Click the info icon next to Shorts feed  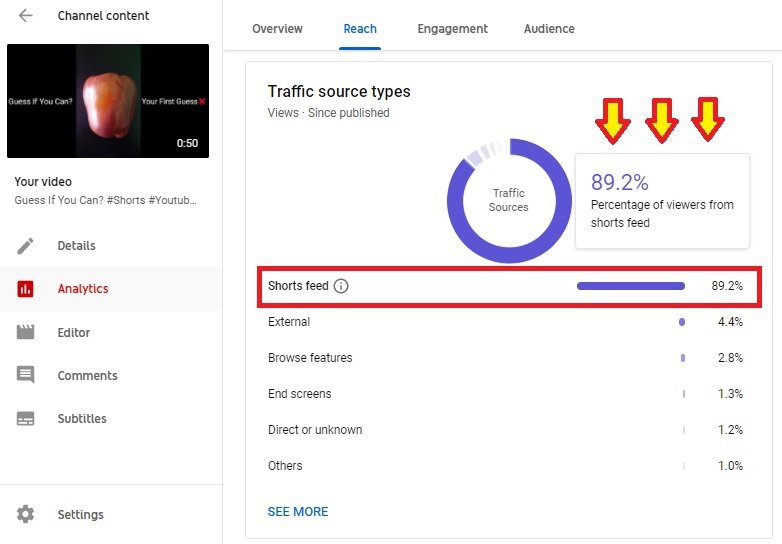(341, 286)
